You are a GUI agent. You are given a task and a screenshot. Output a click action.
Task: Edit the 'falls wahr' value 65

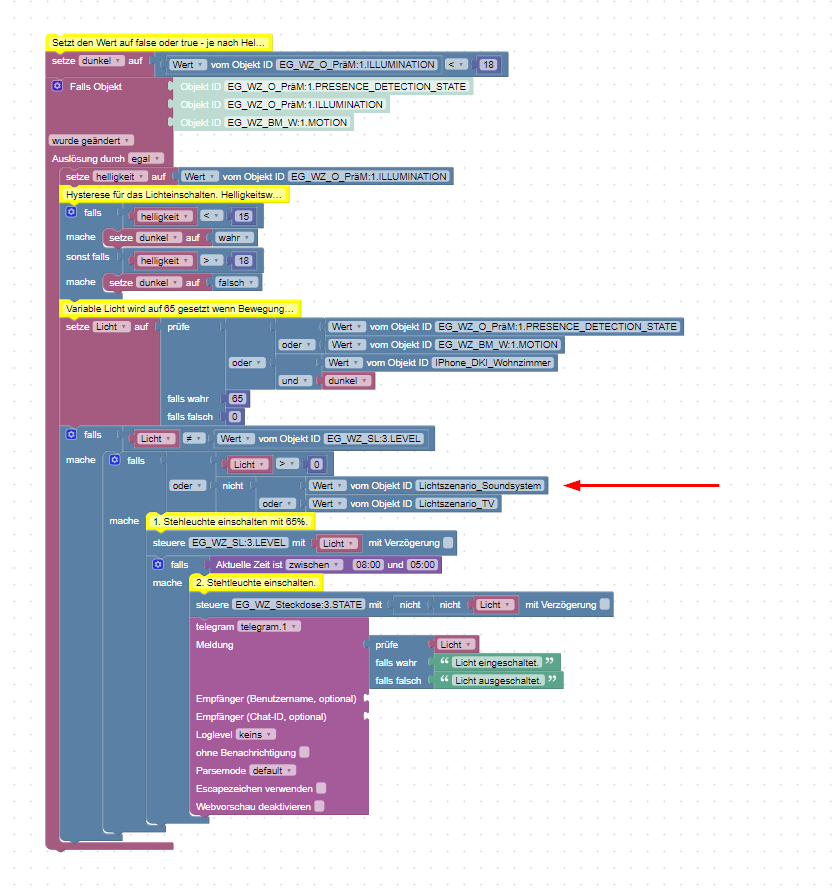point(237,399)
